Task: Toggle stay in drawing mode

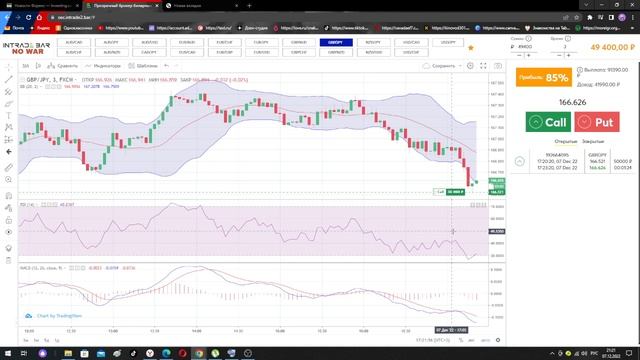Action: click(x=9, y=208)
